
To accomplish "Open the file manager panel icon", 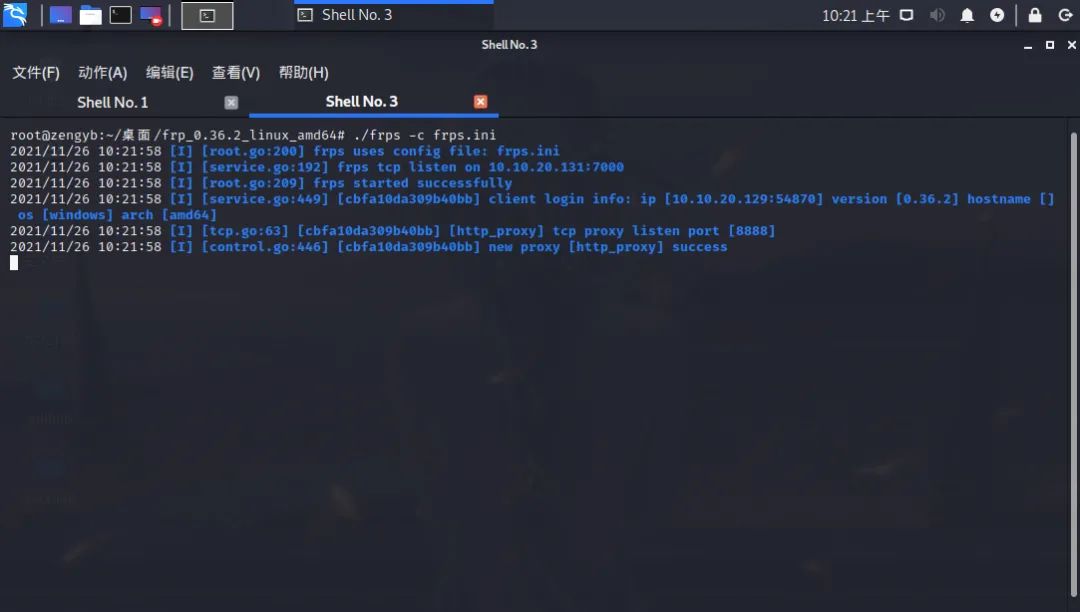I will [90, 15].
